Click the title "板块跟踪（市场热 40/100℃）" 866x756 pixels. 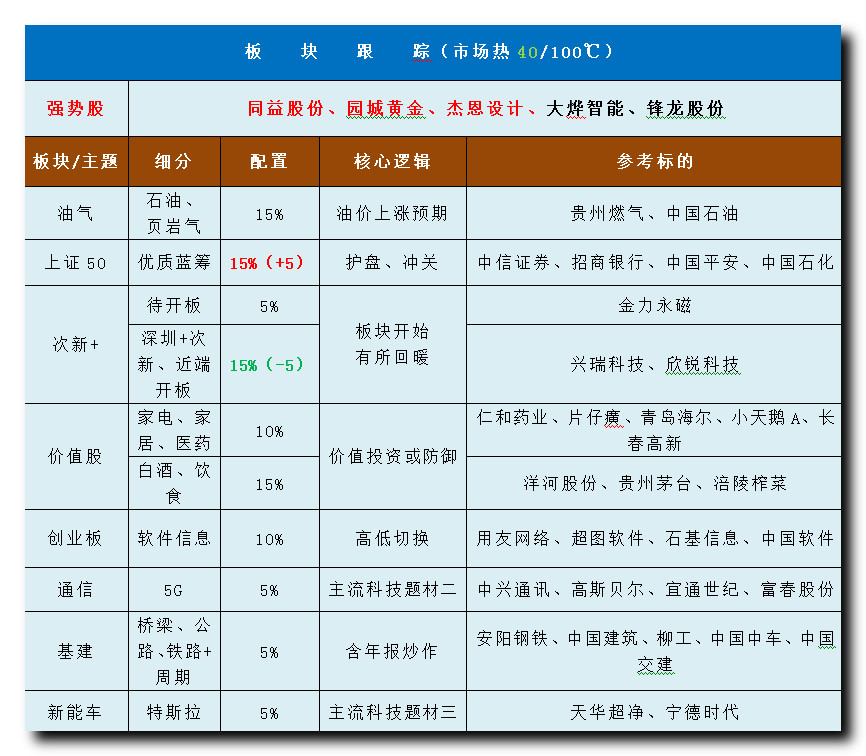pos(429,51)
